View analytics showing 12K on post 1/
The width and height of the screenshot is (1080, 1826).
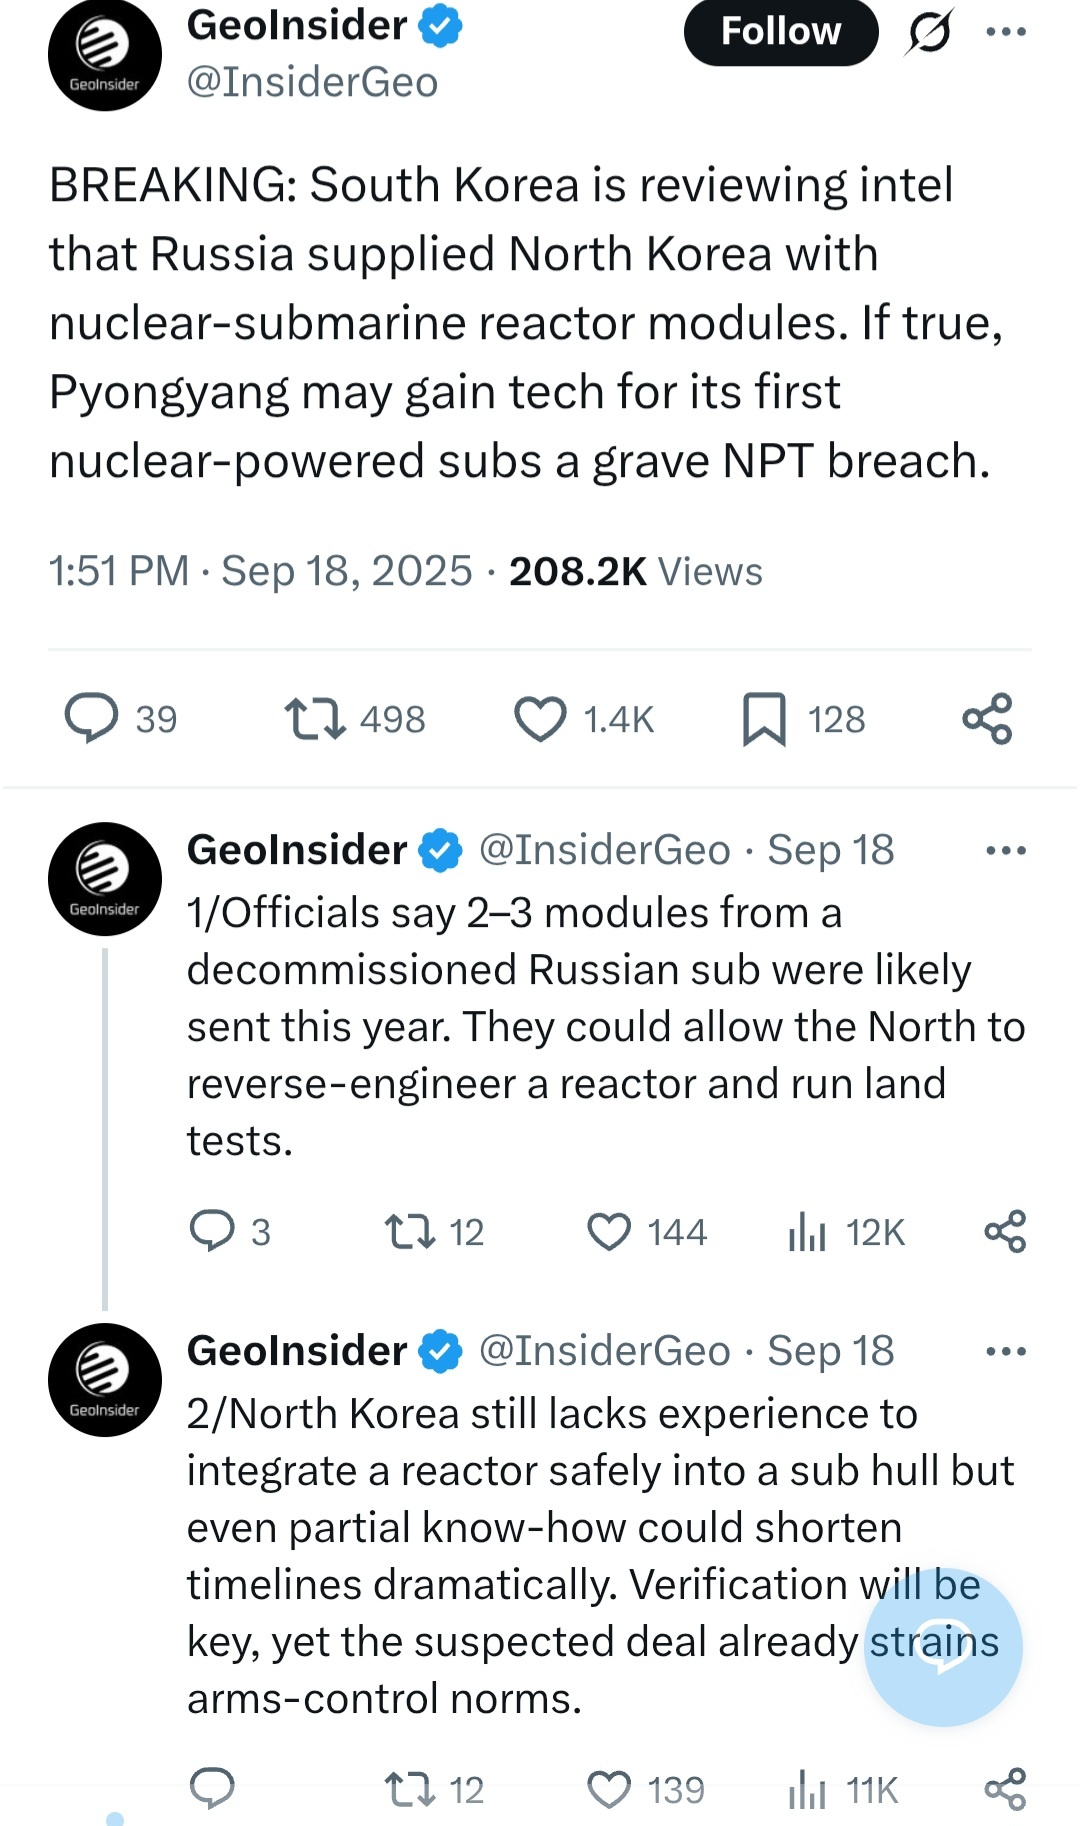point(807,1231)
